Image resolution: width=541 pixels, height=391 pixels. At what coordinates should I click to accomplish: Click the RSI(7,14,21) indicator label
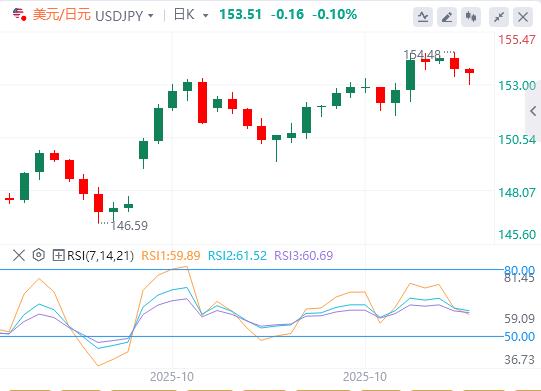100,256
